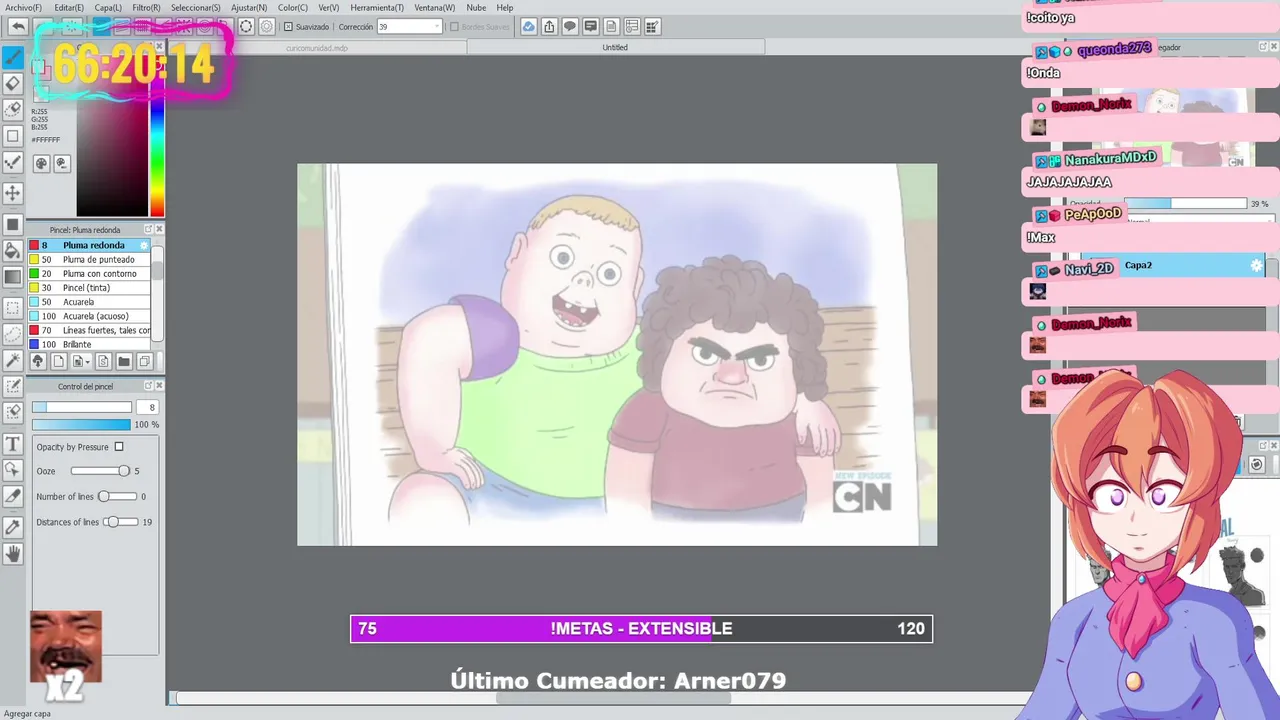Select the Shape rectangle tool
1280x720 pixels.
(13, 136)
